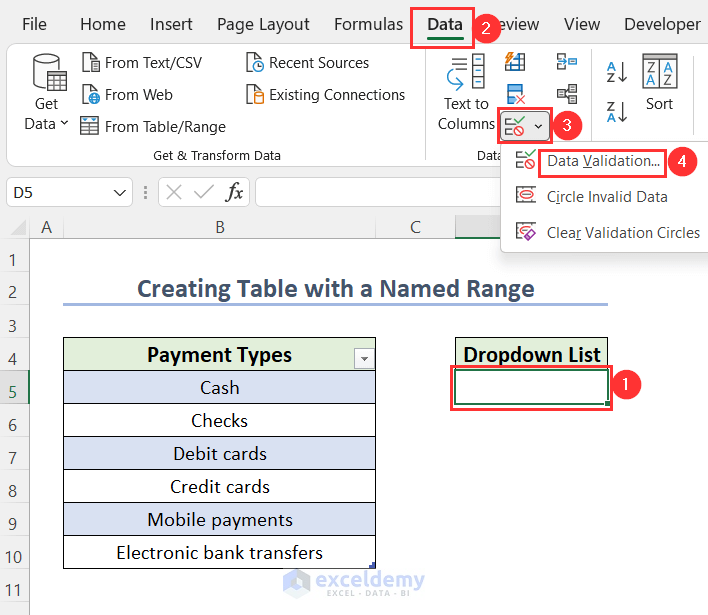Screen dimensions: 708x615
Task: Select column C header
Action: (415, 227)
